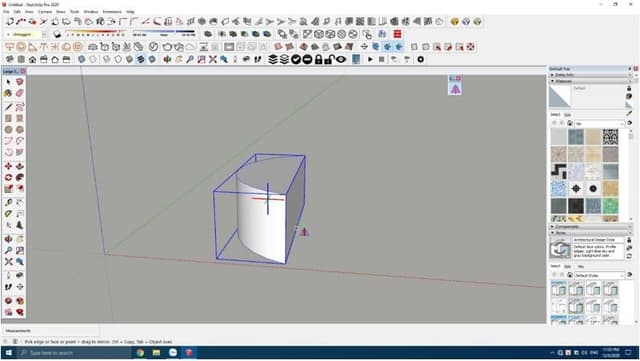This screenshot has width=640, height=361.
Task: Select the first style thumbnail
Action: click(x=559, y=288)
